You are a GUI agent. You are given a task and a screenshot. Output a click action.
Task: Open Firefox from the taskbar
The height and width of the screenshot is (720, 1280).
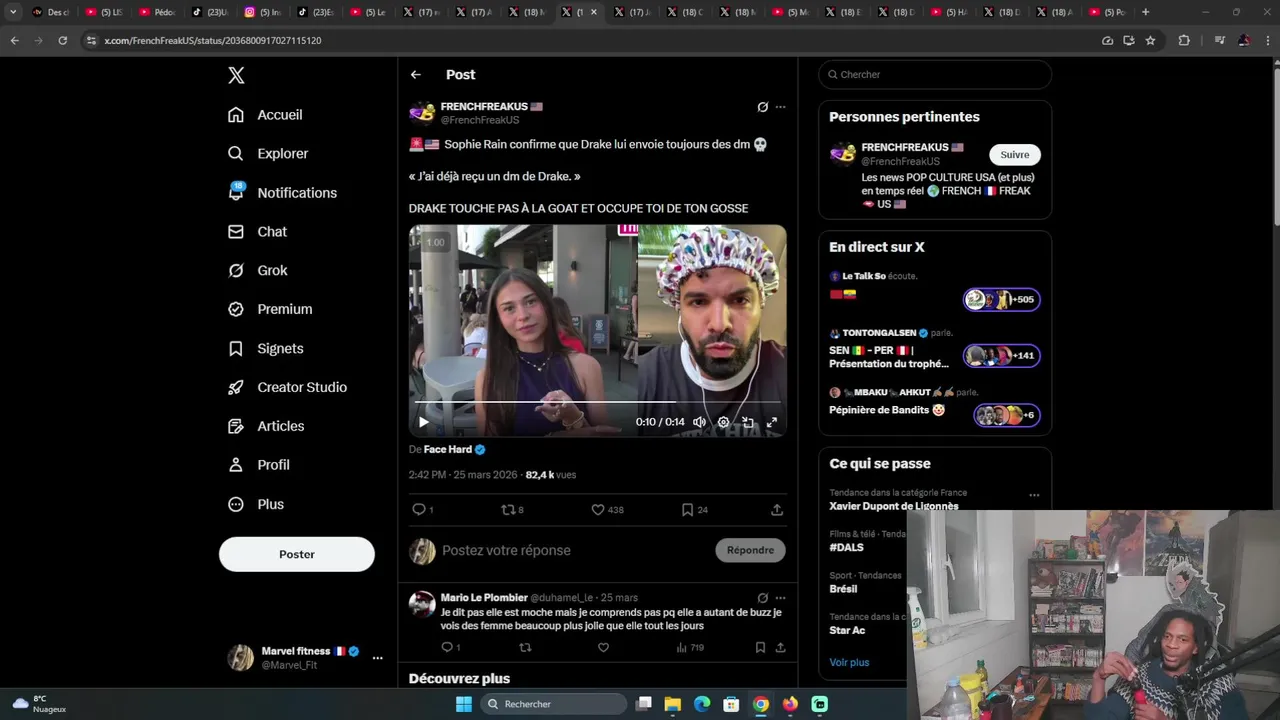point(790,704)
